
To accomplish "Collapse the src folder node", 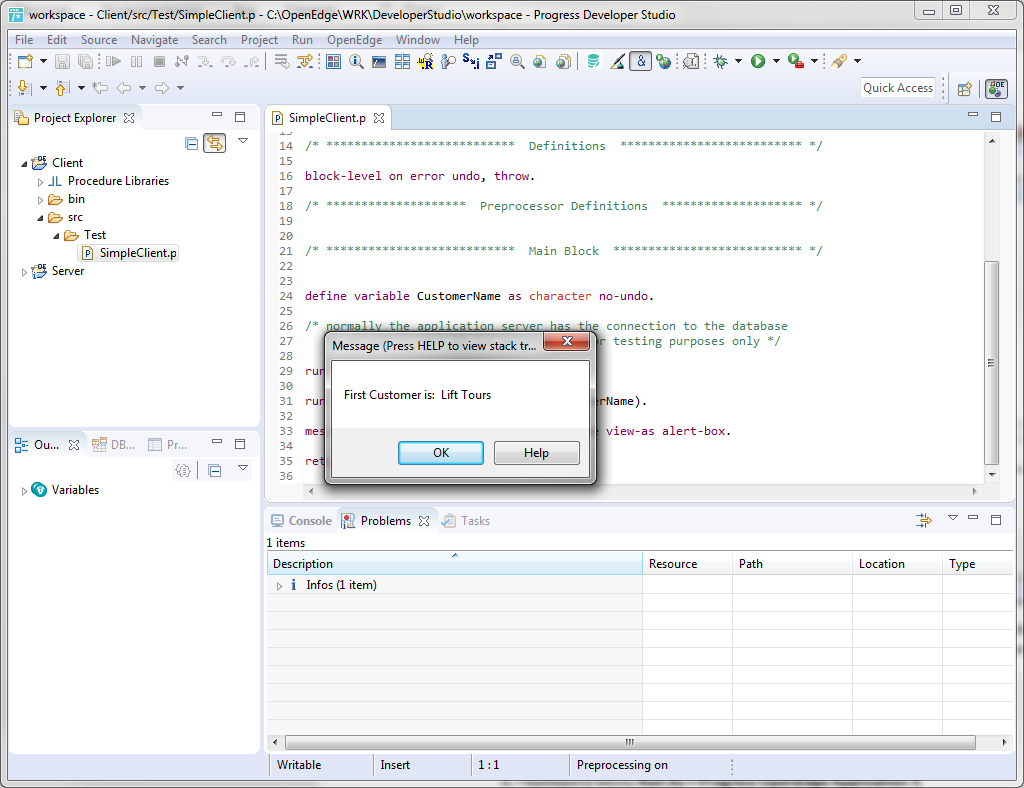I will point(40,218).
